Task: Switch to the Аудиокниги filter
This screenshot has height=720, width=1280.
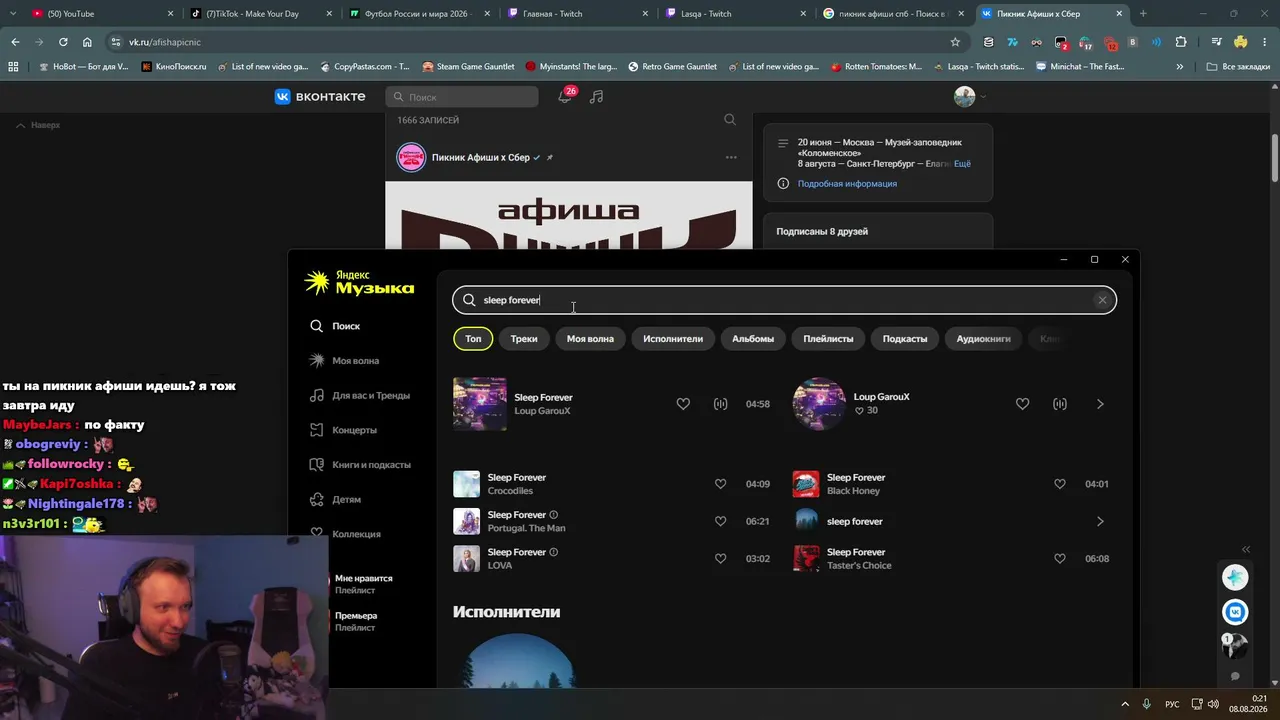Action: click(x=983, y=339)
